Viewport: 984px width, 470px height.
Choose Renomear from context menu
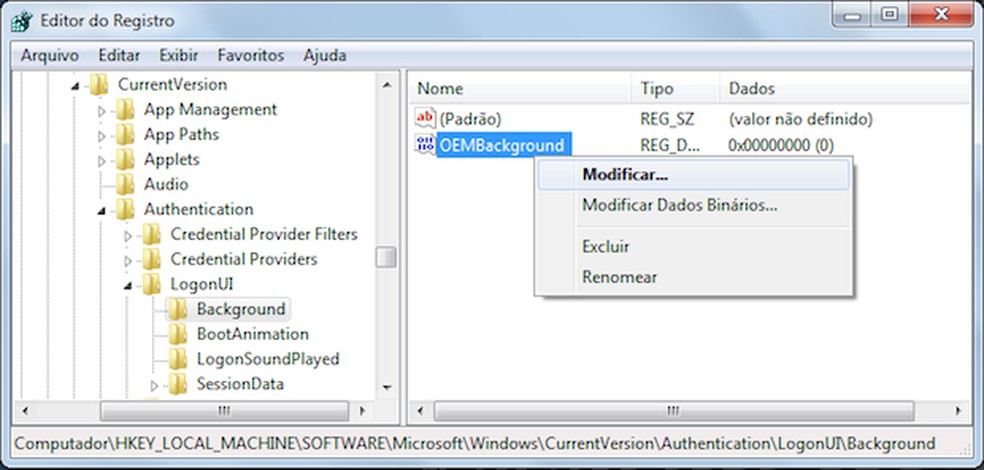tap(693, 277)
